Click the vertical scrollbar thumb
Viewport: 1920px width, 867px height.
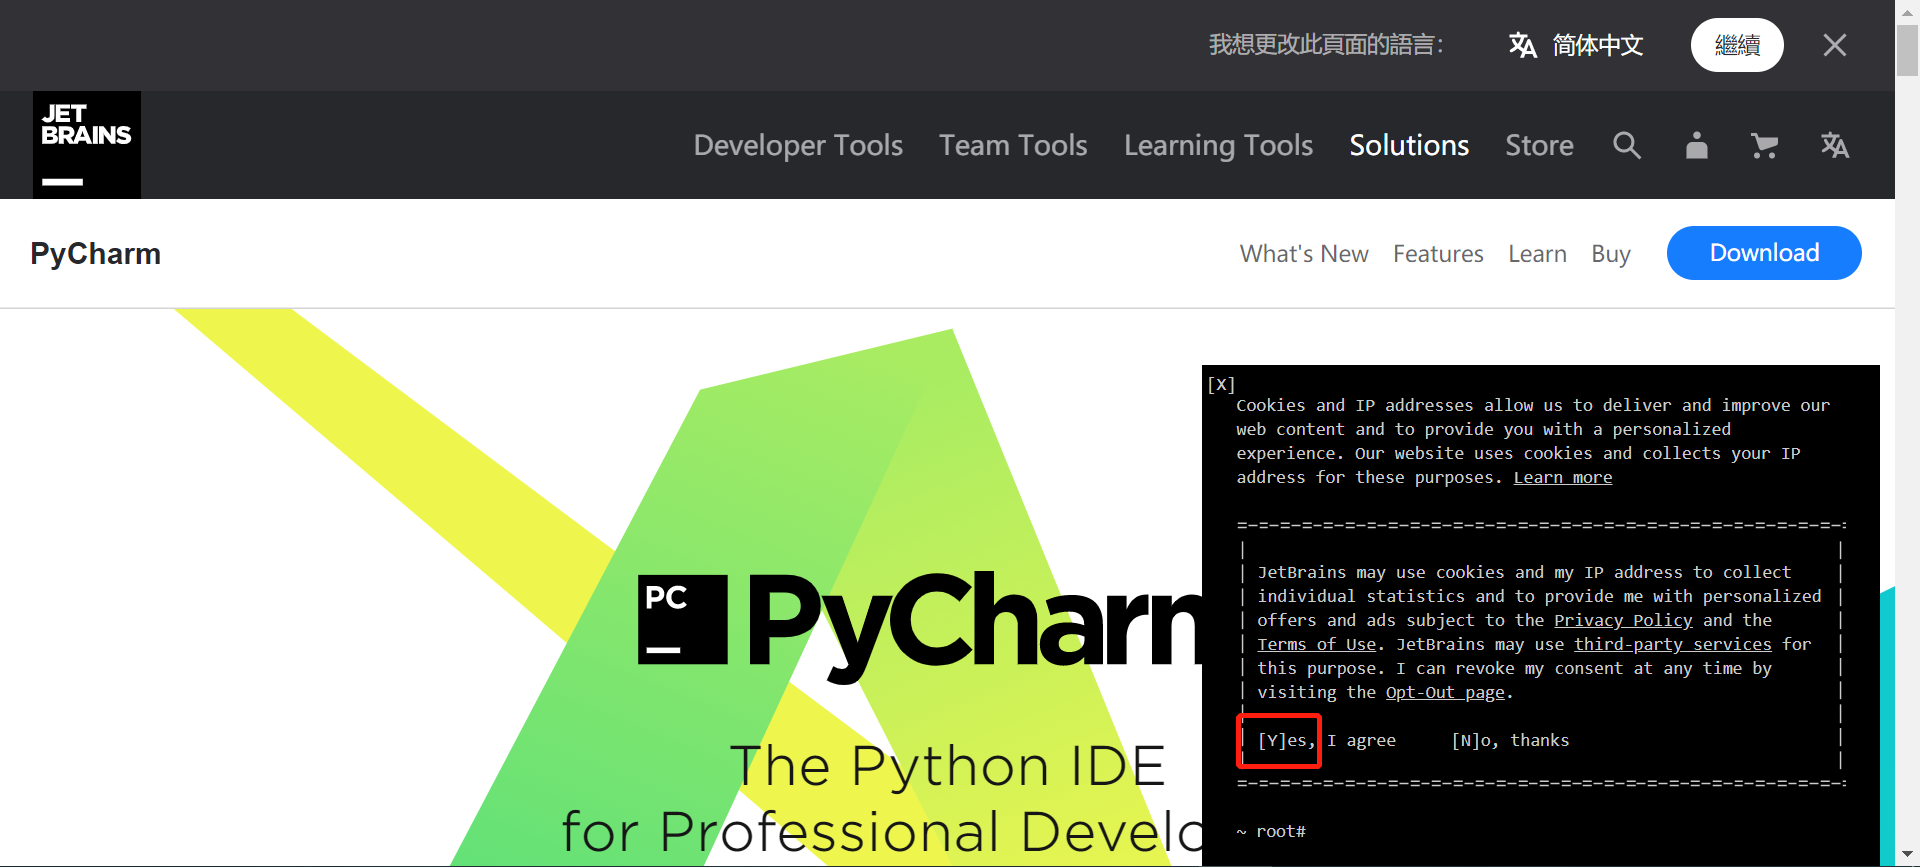[x=1907, y=50]
